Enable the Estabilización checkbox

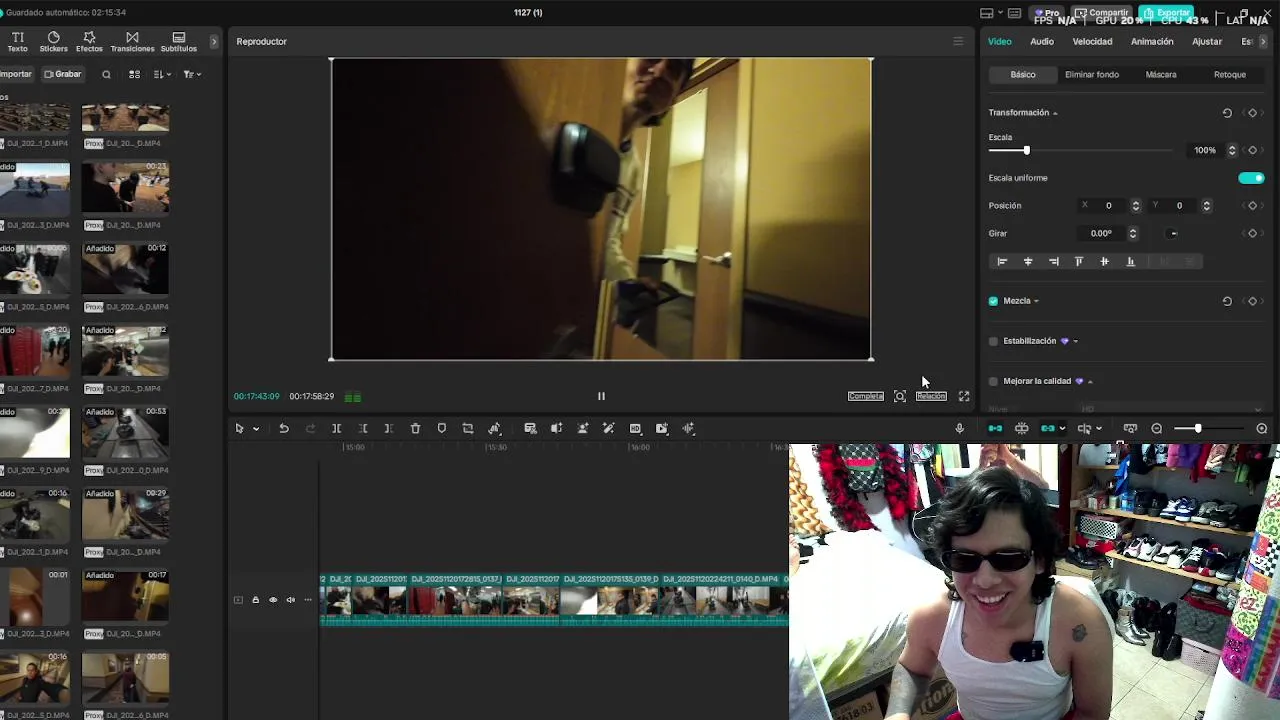point(993,341)
